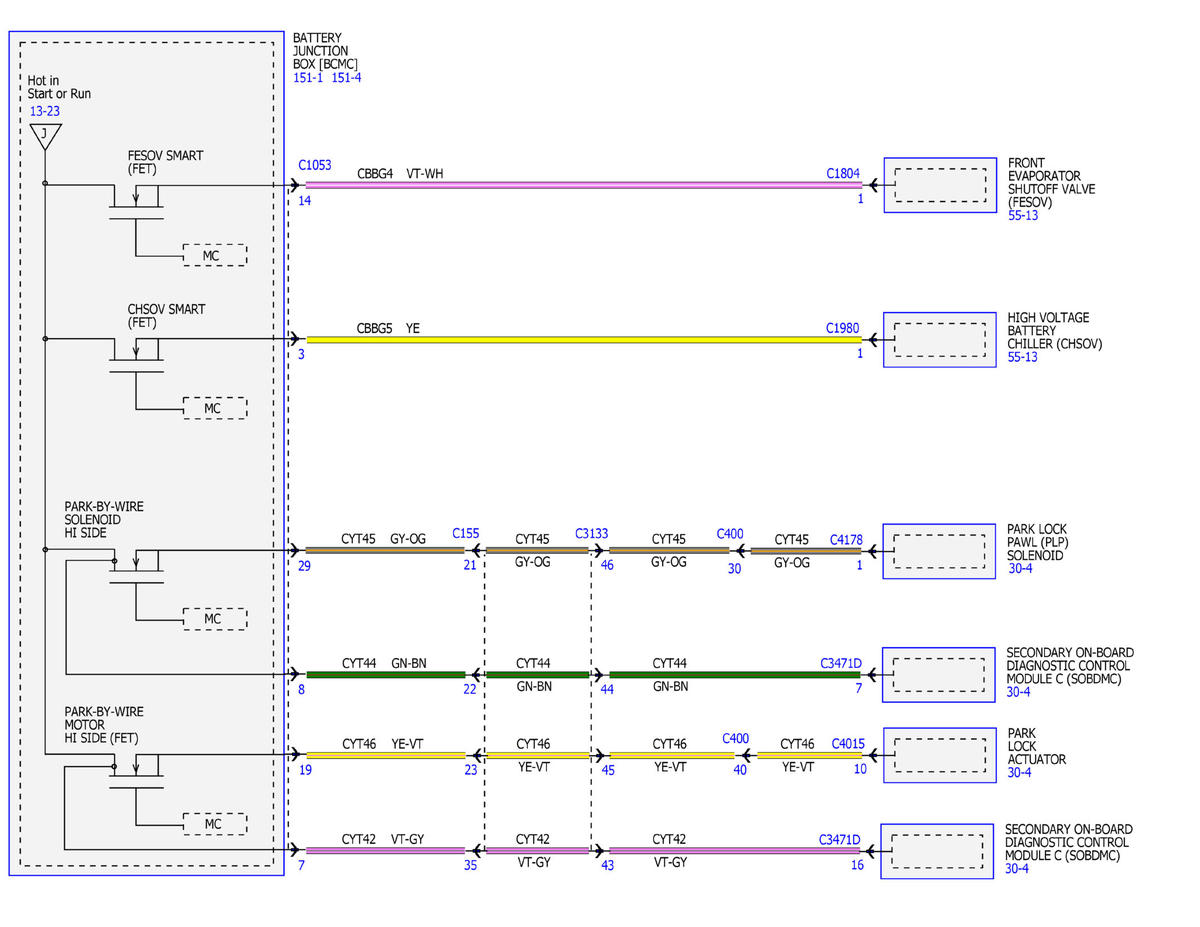The image size is (1200, 927).
Task: Open 30-4 reference under Park Lock Pawl Solenoid
Action: [x=1020, y=569]
